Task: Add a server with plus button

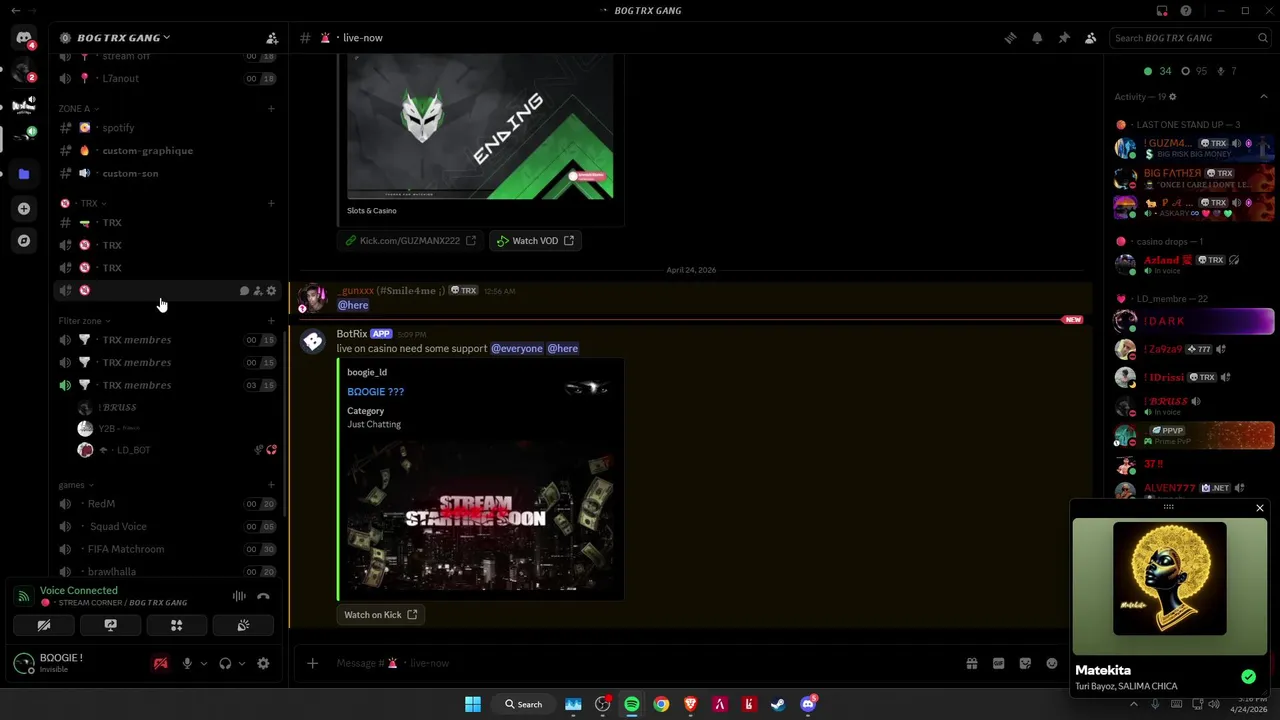Action: pos(24,208)
